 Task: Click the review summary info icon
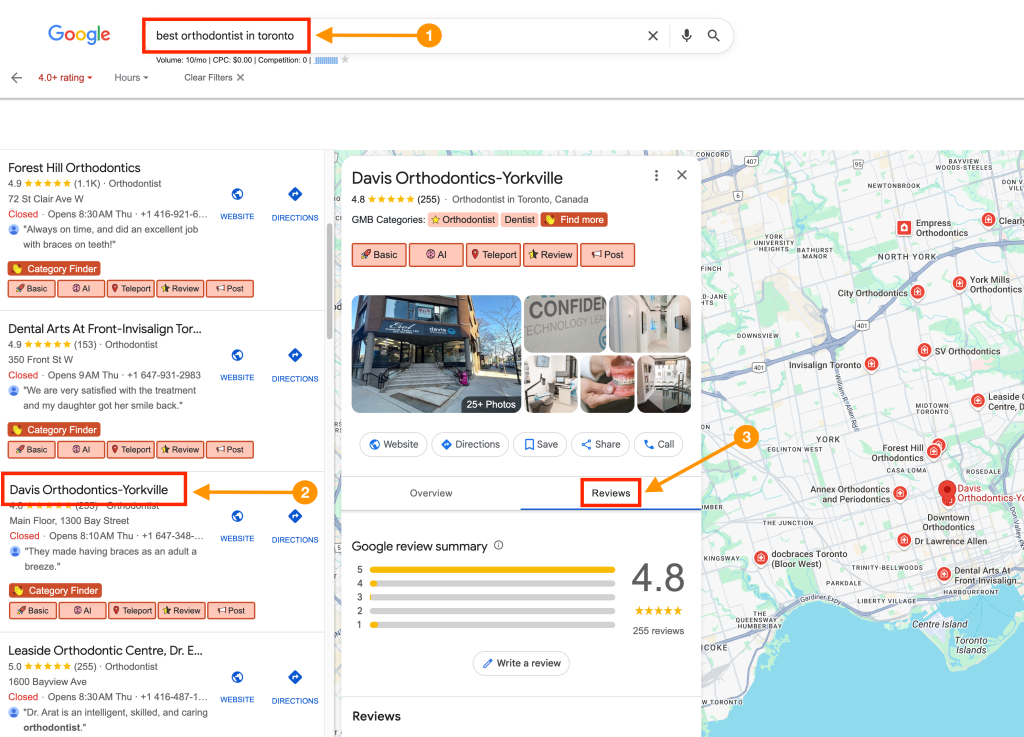[498, 545]
